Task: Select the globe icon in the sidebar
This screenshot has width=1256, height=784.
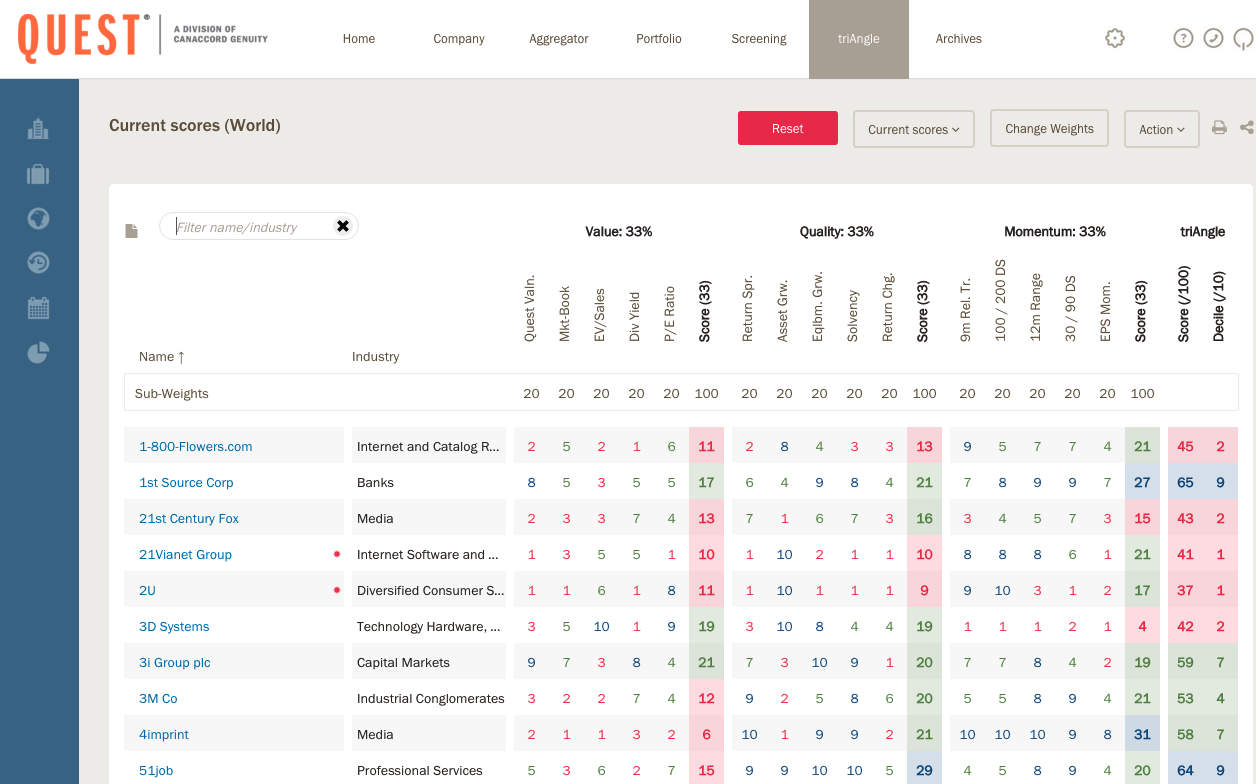Action: pos(38,218)
